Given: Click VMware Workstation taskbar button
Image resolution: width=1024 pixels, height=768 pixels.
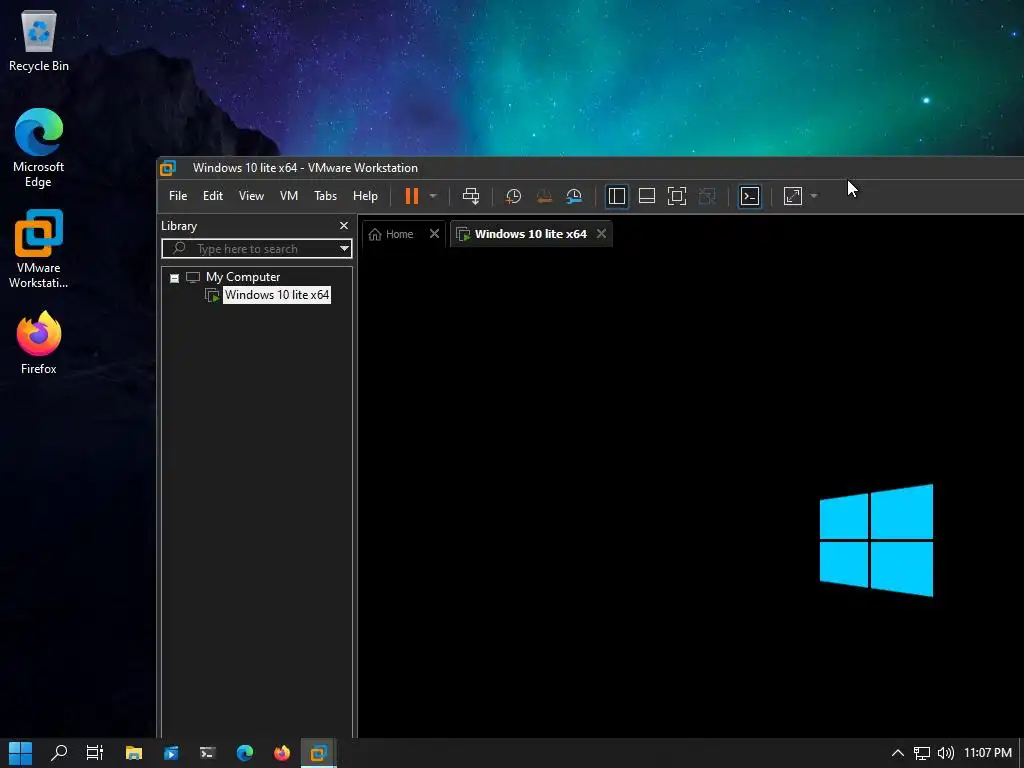Looking at the screenshot, I should [319, 753].
